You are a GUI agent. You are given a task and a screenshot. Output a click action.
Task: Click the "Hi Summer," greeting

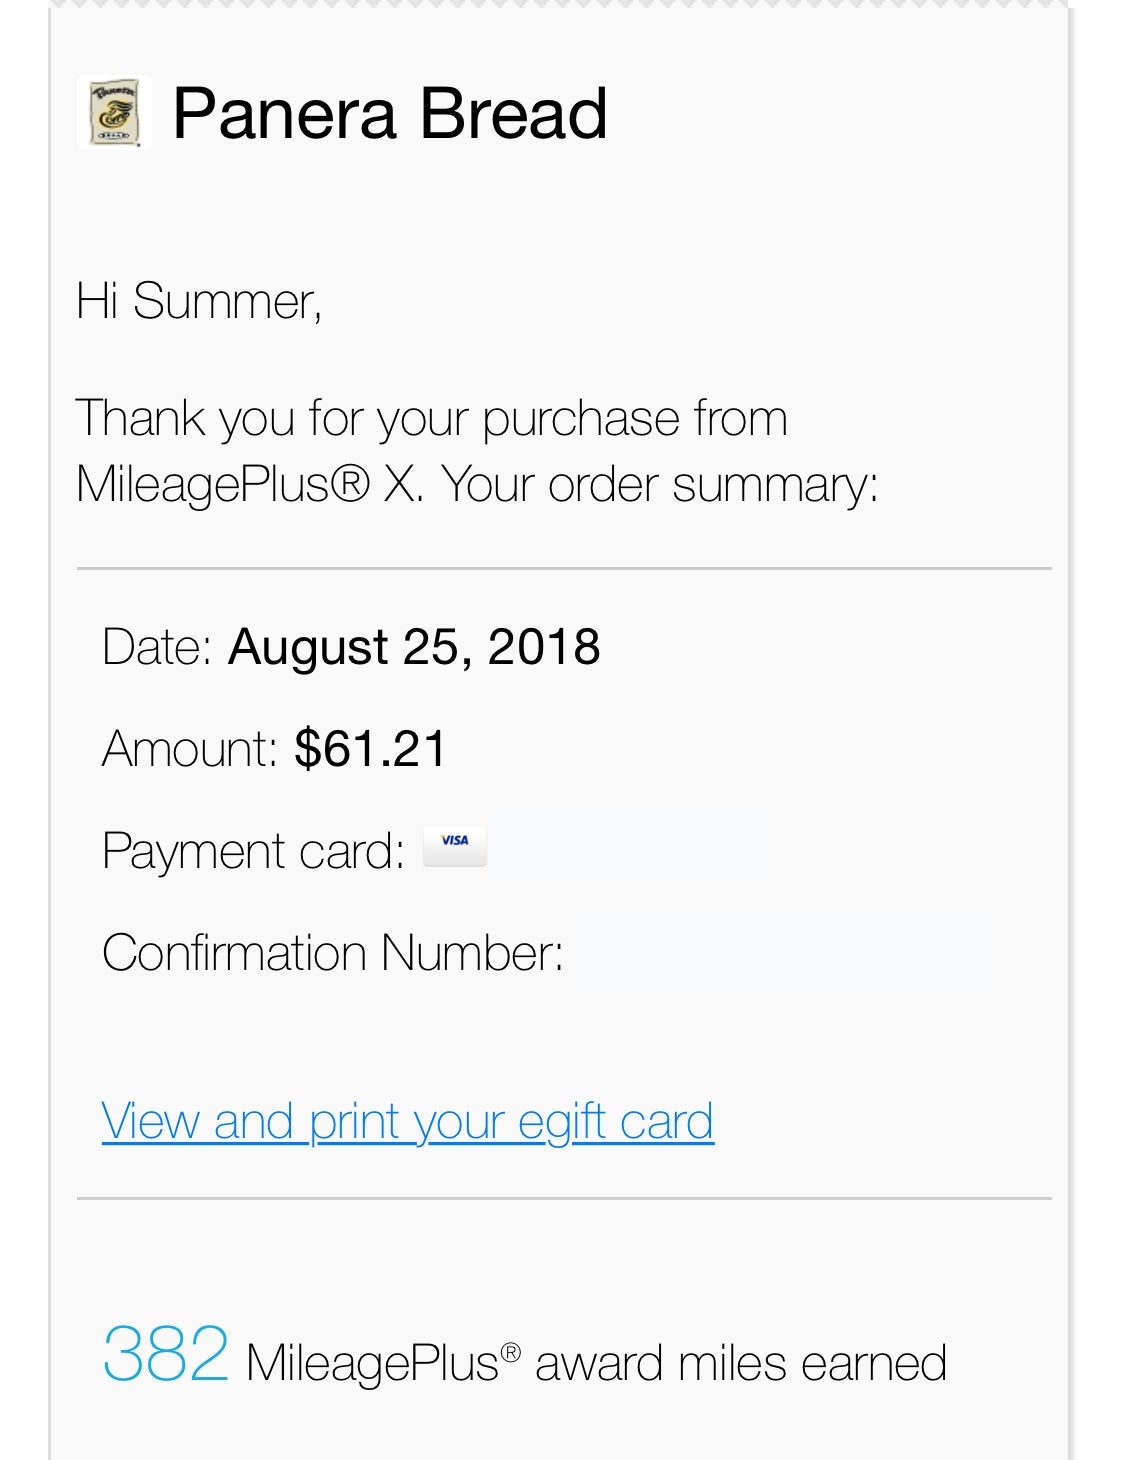click(x=199, y=301)
